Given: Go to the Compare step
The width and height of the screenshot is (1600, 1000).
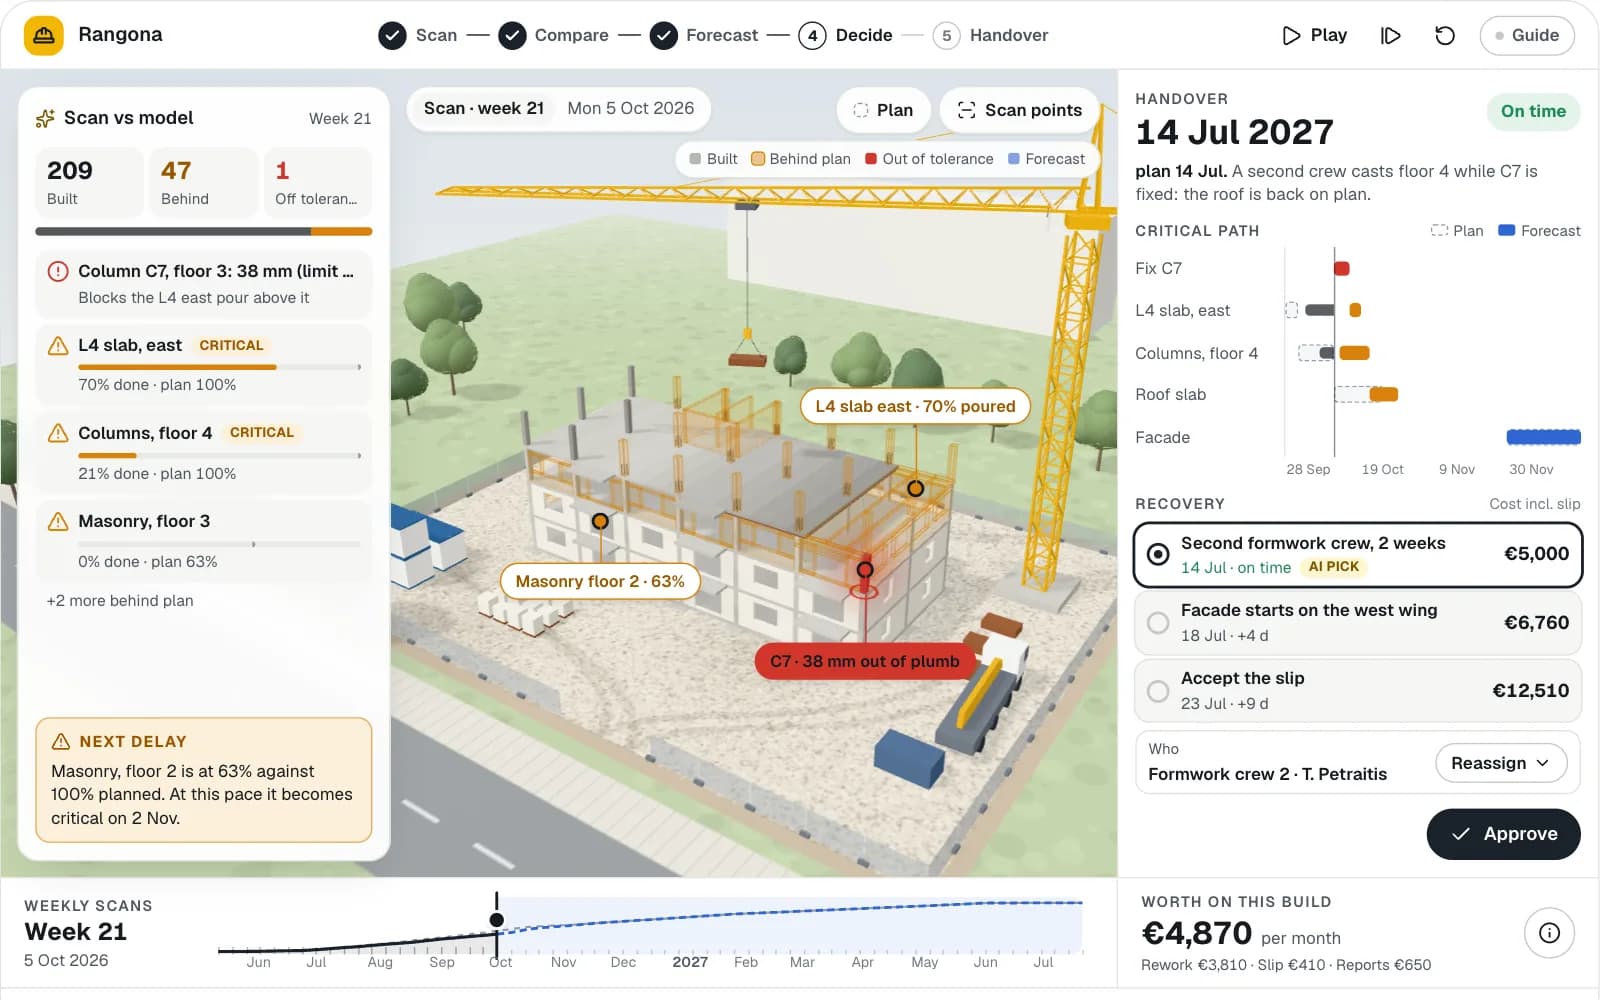Looking at the screenshot, I should tap(553, 35).
